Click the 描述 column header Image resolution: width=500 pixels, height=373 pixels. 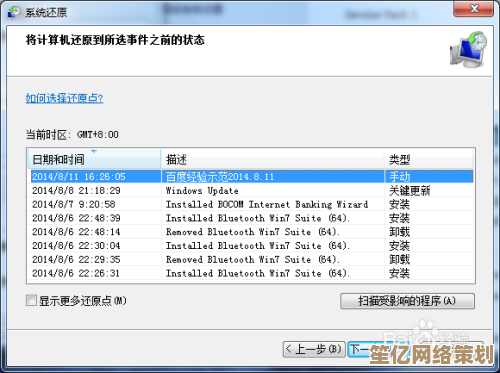point(273,159)
